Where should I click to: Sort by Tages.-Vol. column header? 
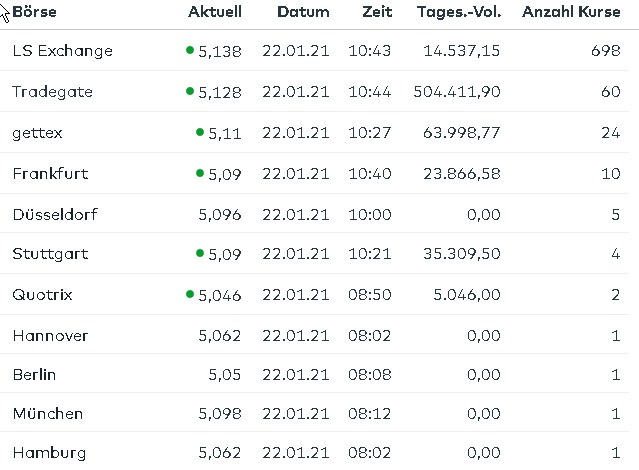457,12
